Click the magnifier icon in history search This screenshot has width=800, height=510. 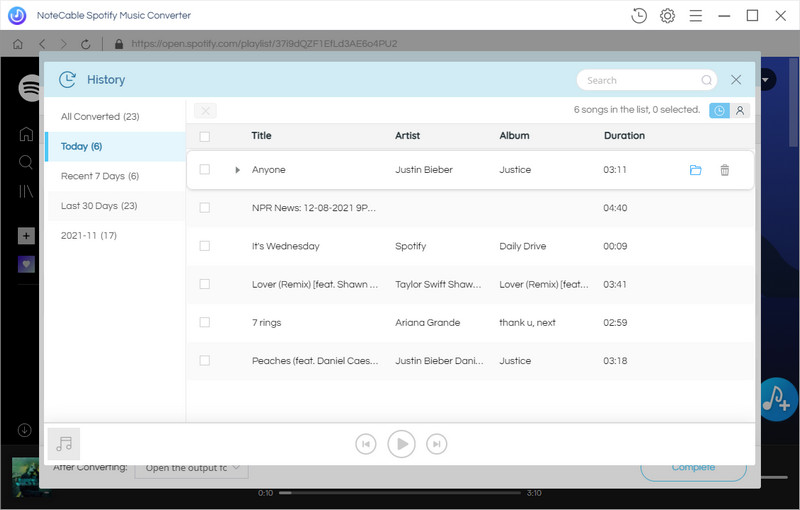tap(706, 80)
